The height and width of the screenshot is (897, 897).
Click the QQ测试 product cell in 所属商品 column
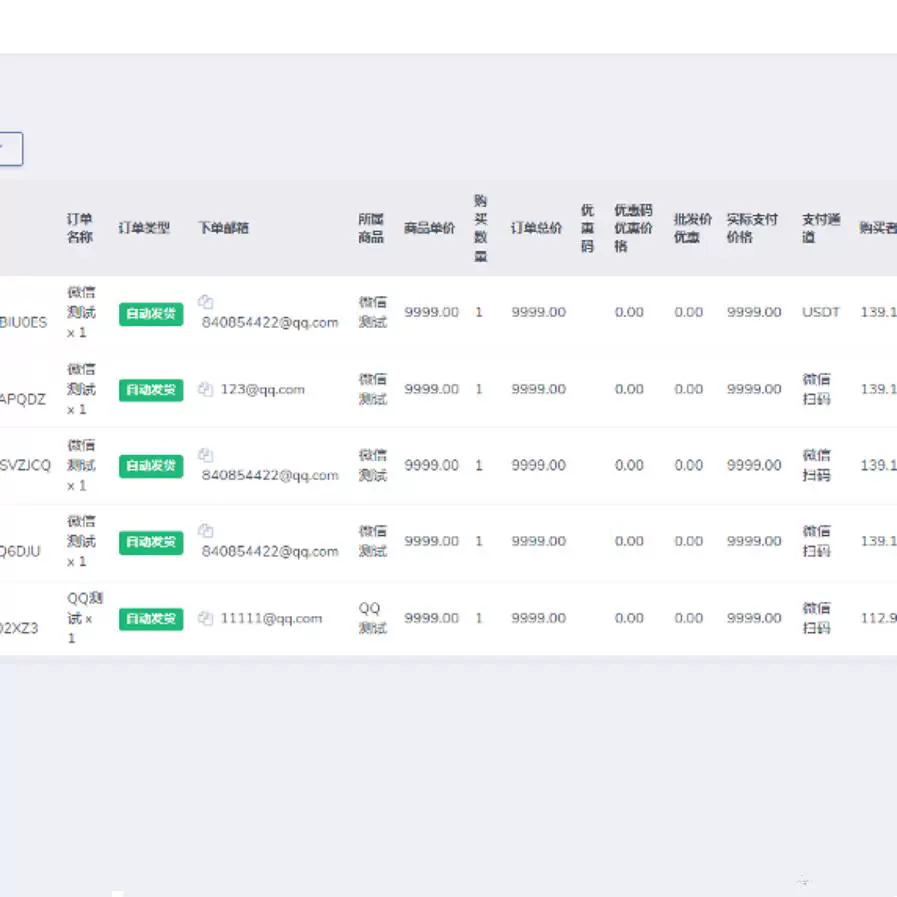[372, 618]
